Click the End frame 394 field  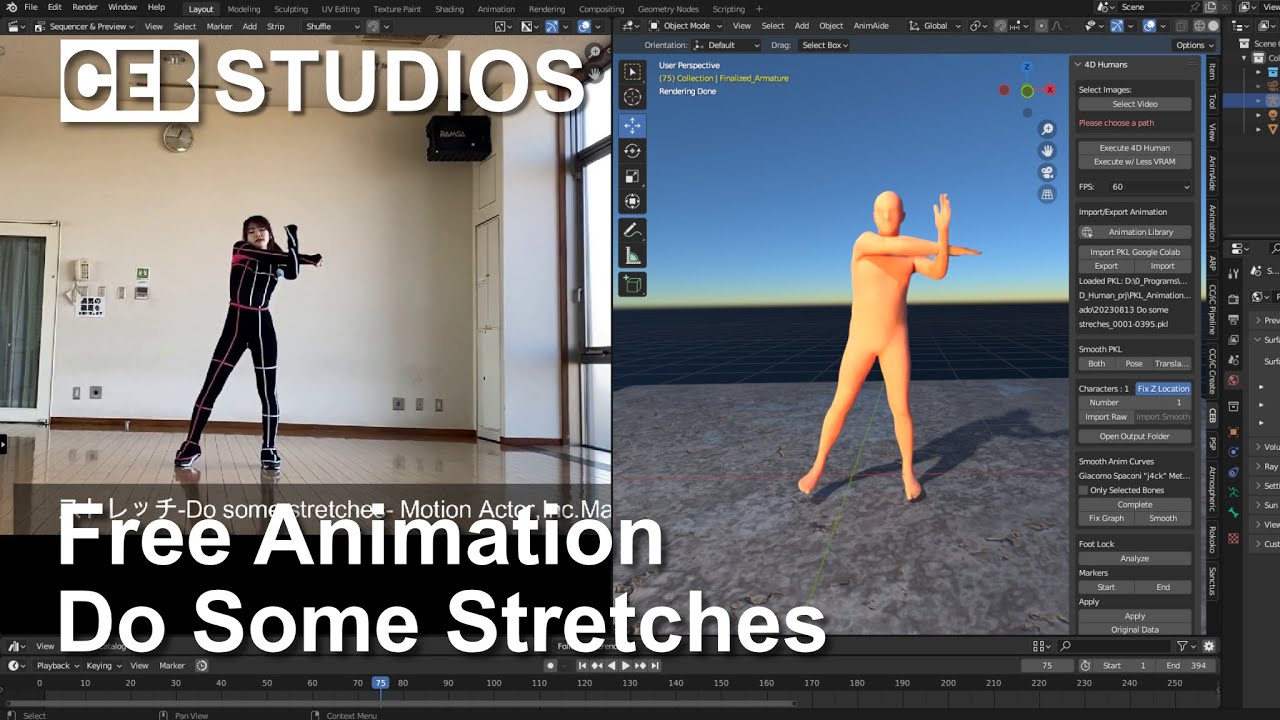point(1186,666)
